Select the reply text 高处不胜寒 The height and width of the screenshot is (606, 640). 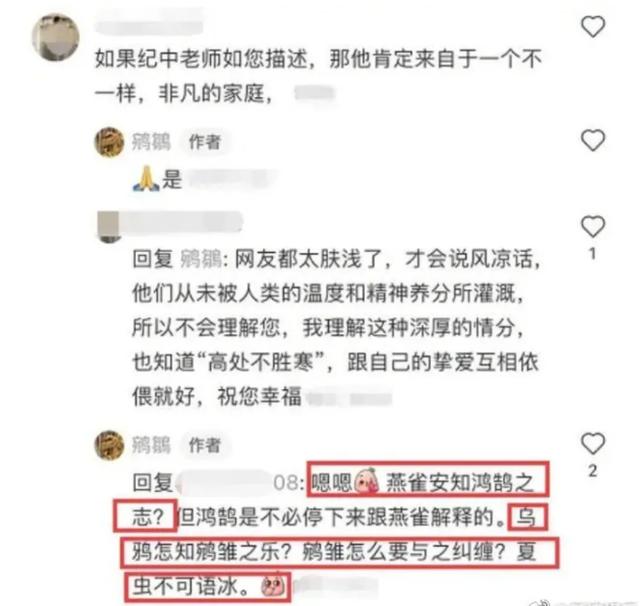(x=260, y=362)
